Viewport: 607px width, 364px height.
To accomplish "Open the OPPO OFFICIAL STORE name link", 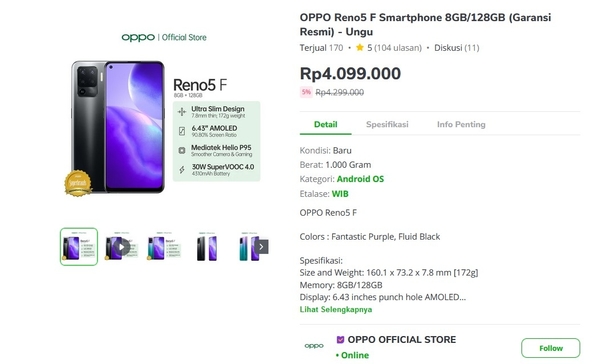I will [x=401, y=340].
